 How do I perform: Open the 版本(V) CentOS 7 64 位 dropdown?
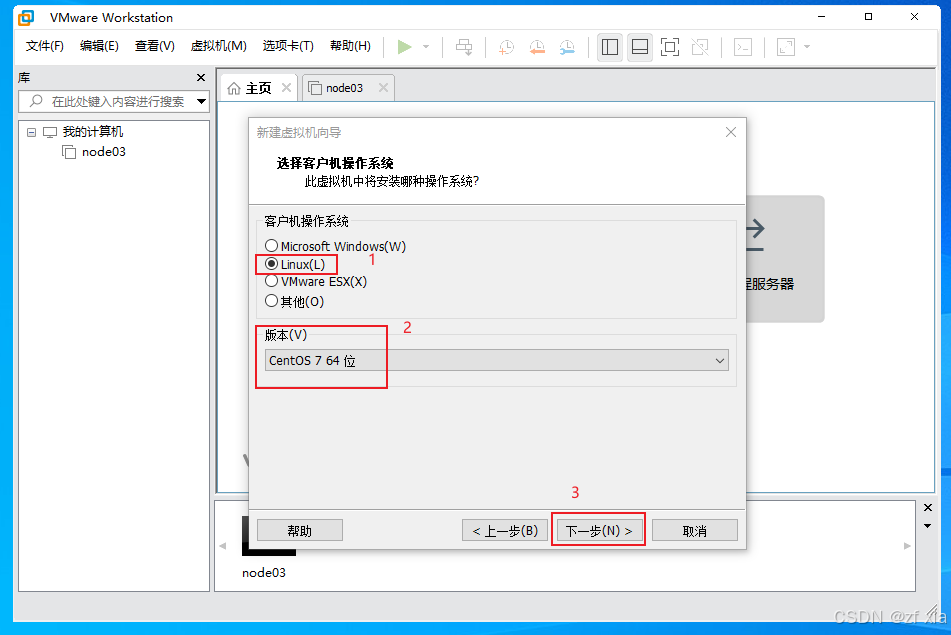coord(497,360)
